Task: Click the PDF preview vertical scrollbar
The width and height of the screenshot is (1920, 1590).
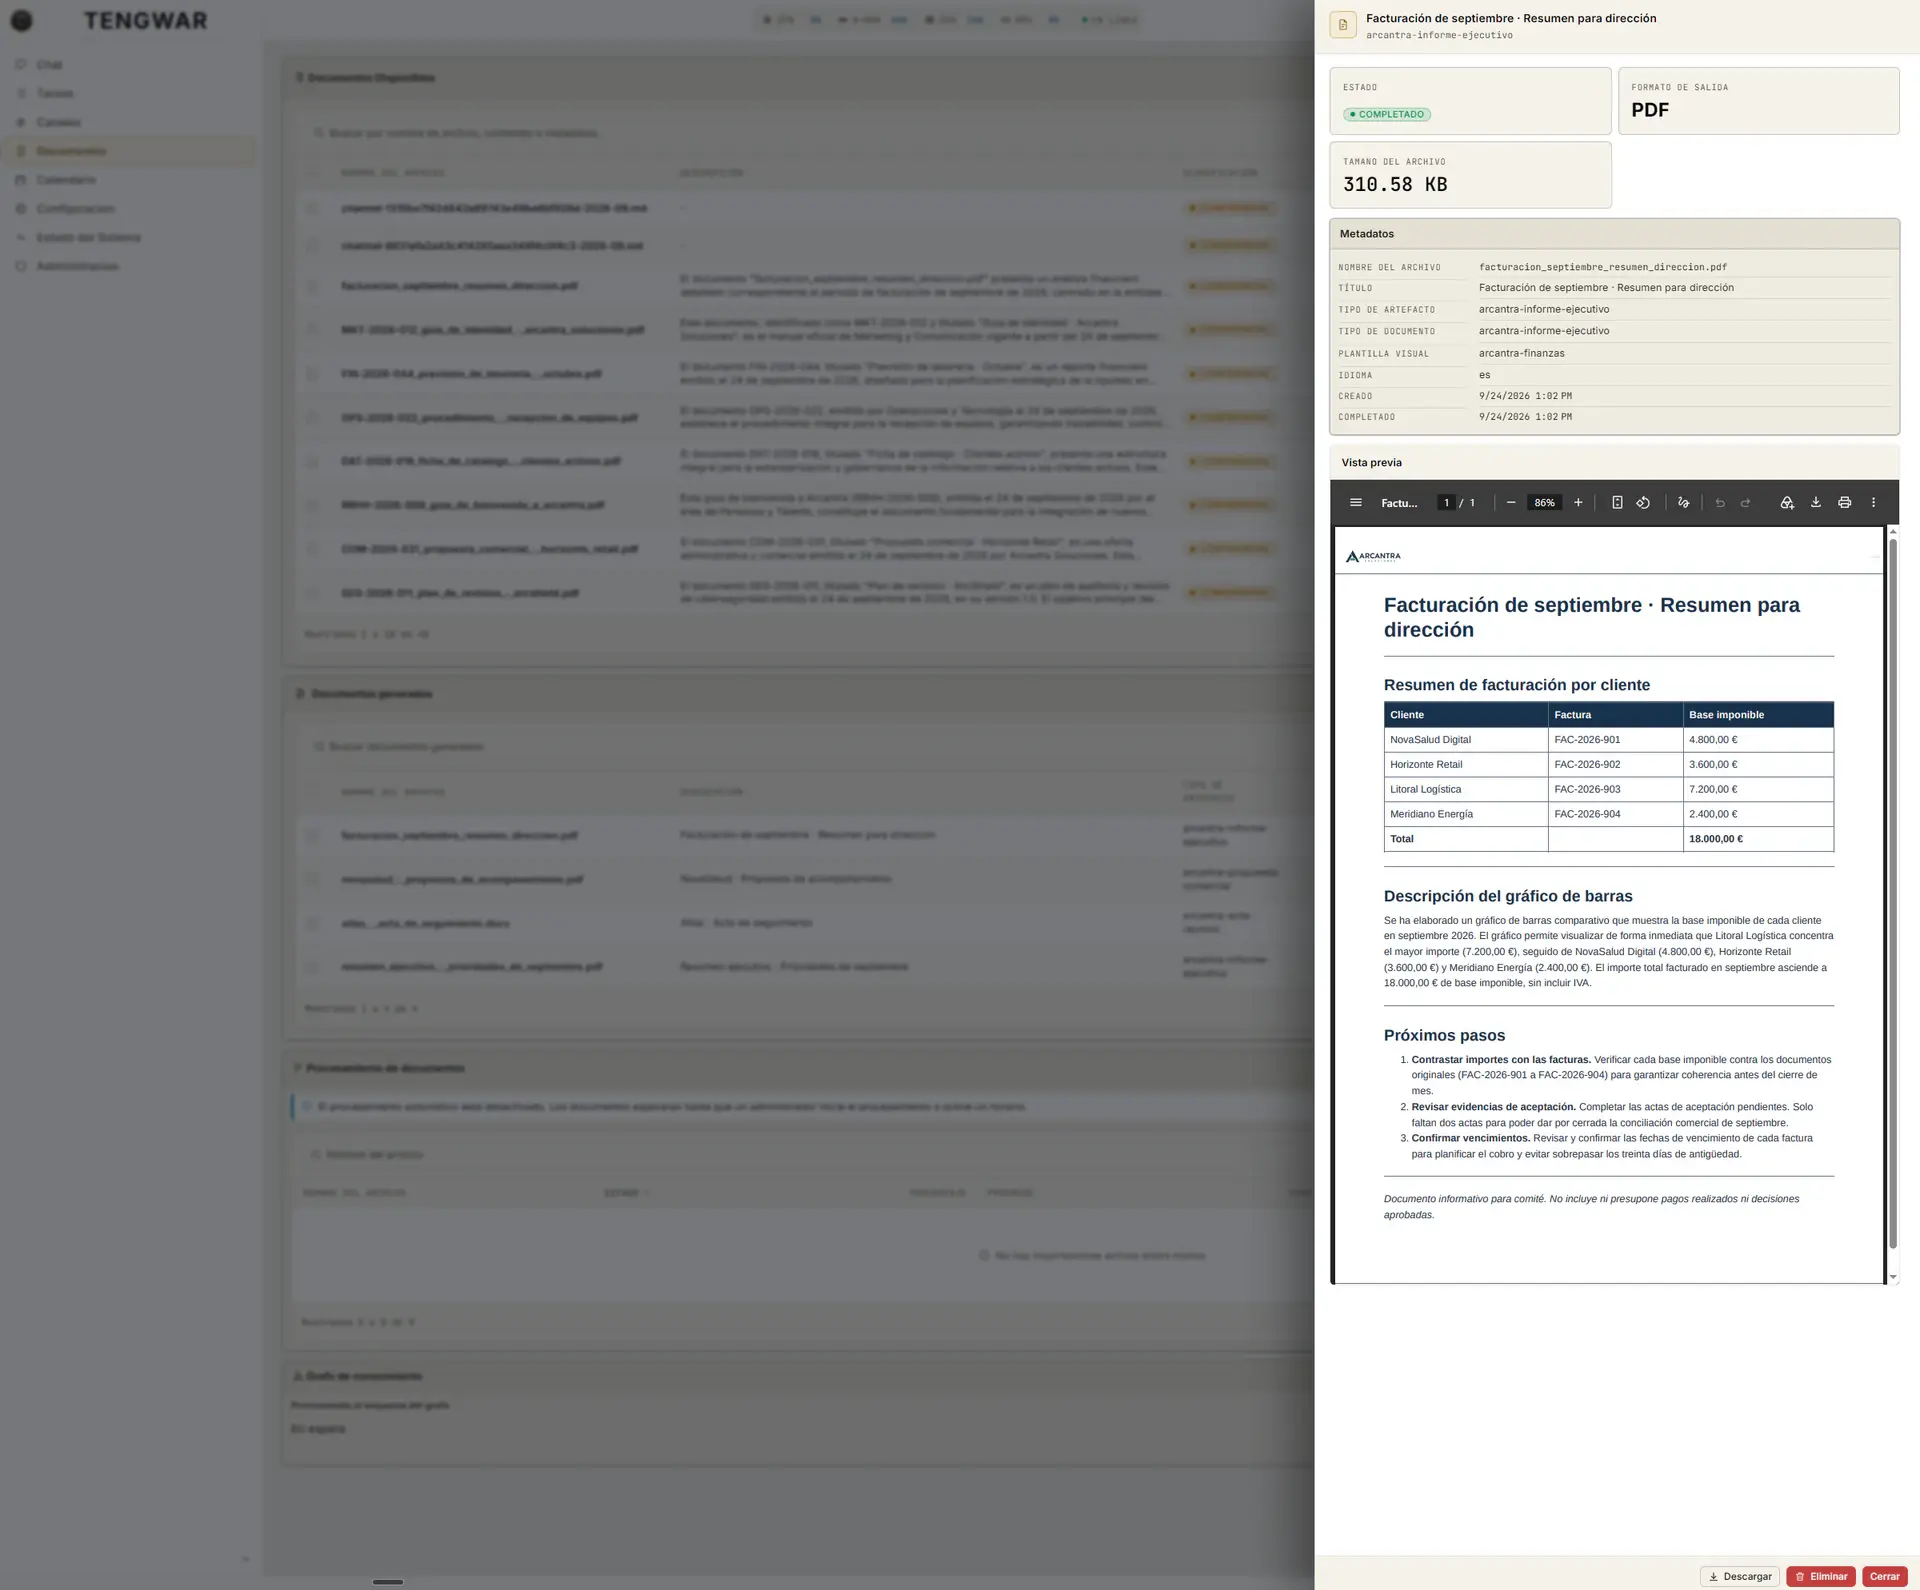Action: [x=1892, y=892]
